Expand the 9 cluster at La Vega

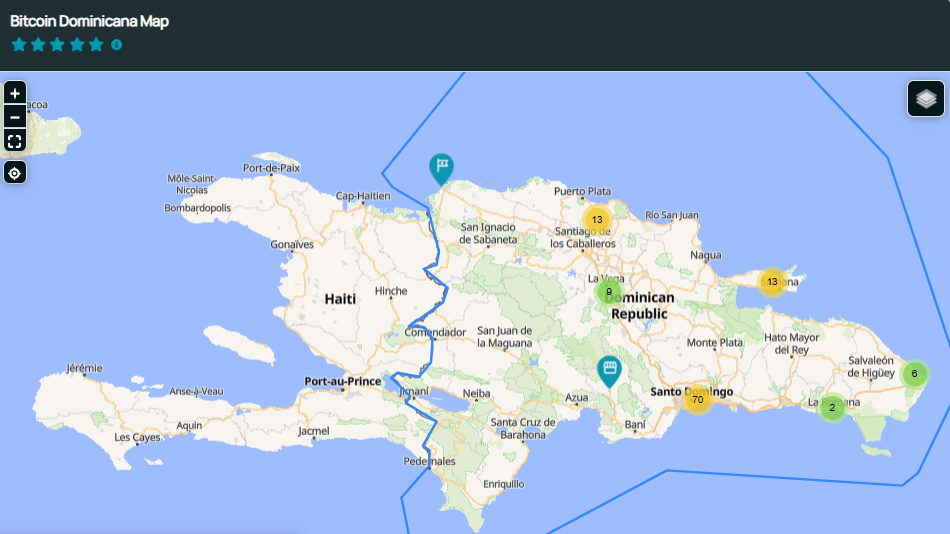(x=608, y=292)
